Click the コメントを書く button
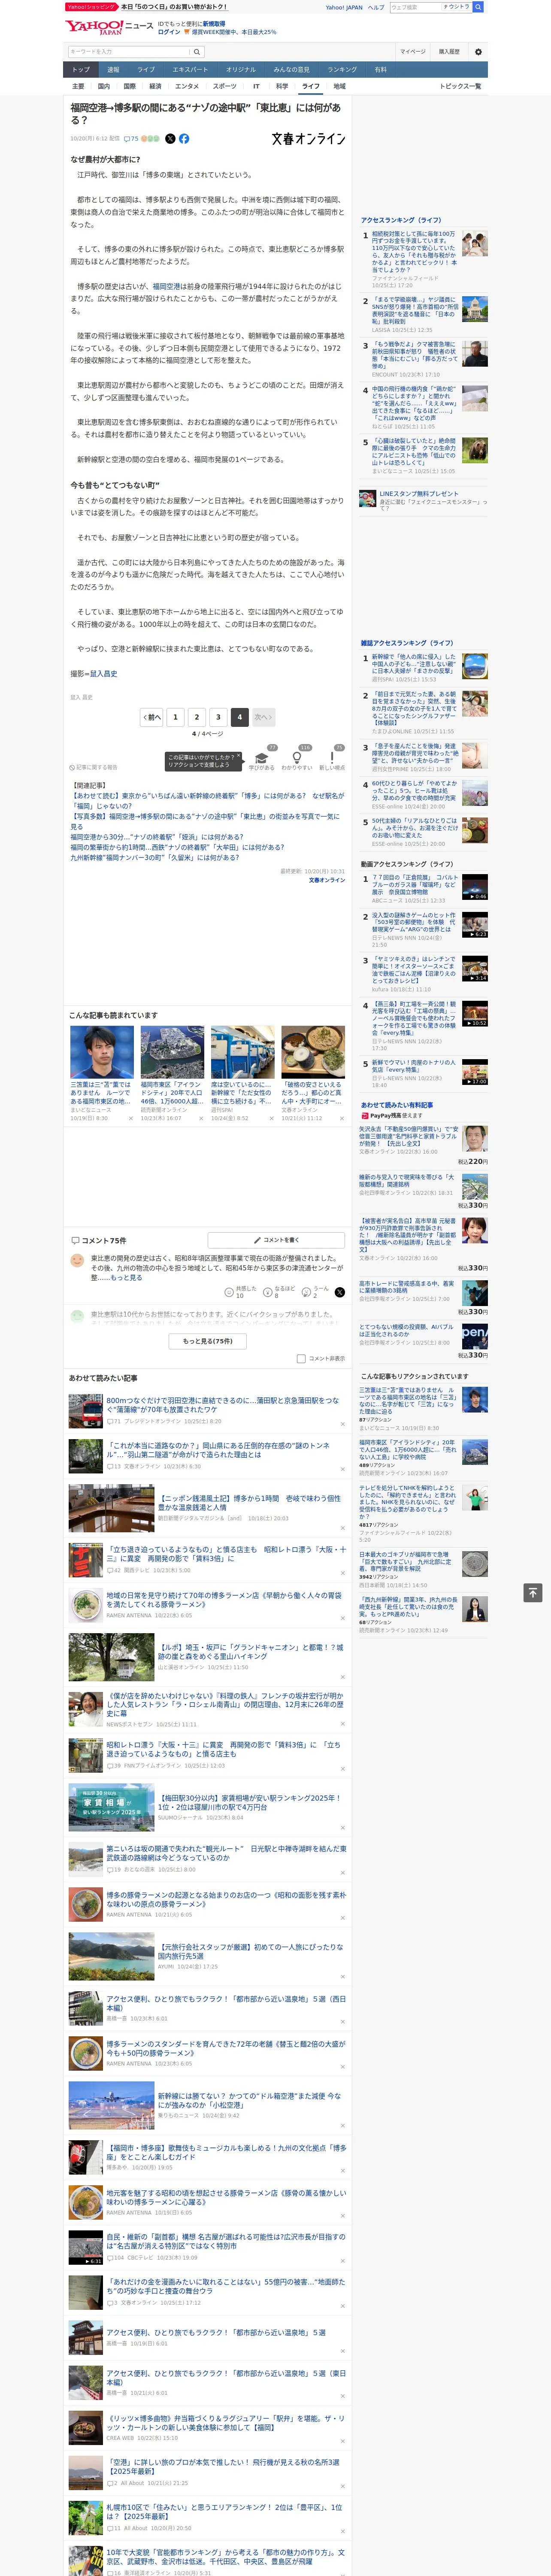Viewport: 551px width, 2576px height. [x=277, y=1240]
